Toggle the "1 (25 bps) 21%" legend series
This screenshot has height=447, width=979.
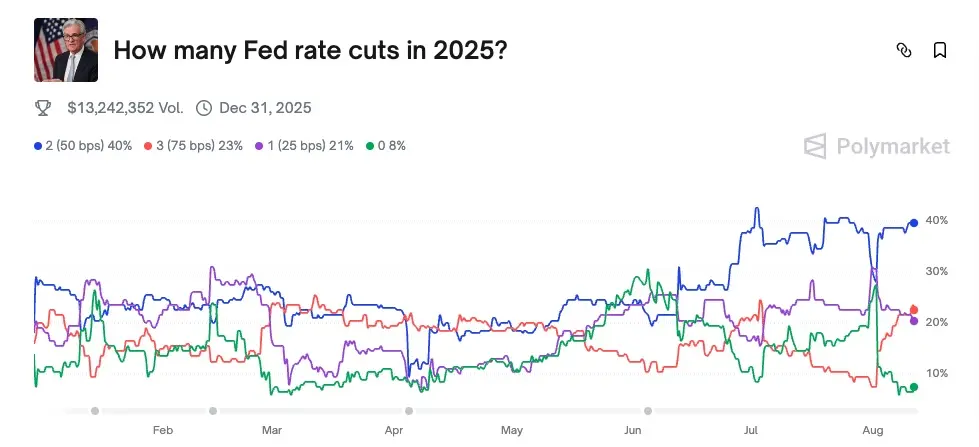305,146
